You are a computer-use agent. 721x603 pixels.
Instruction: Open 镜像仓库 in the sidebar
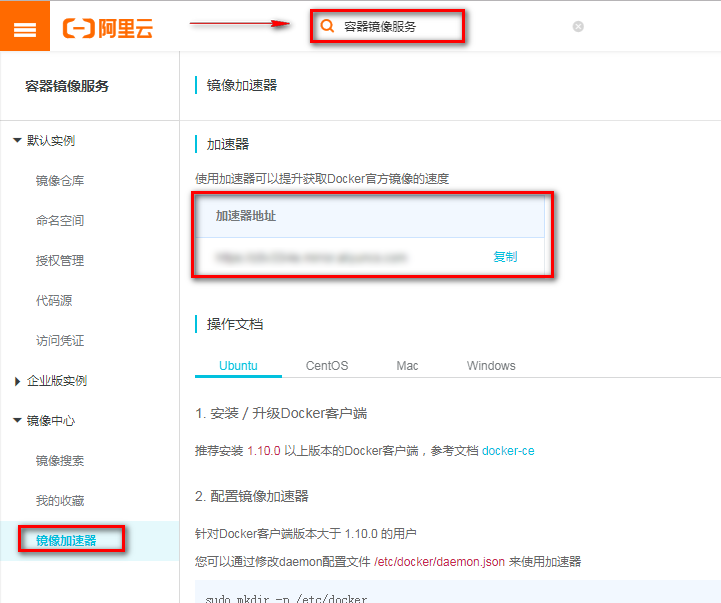pyautogui.click(x=60, y=181)
